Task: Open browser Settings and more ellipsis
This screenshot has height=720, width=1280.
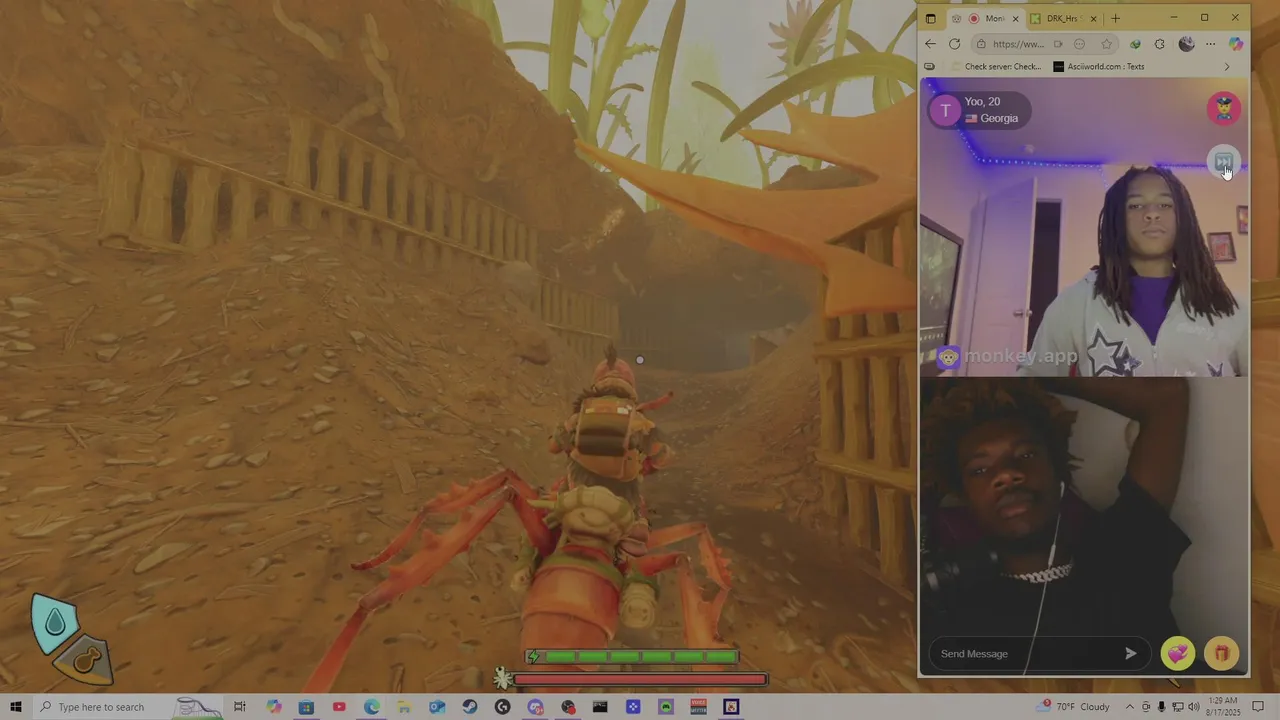Action: (x=1211, y=44)
